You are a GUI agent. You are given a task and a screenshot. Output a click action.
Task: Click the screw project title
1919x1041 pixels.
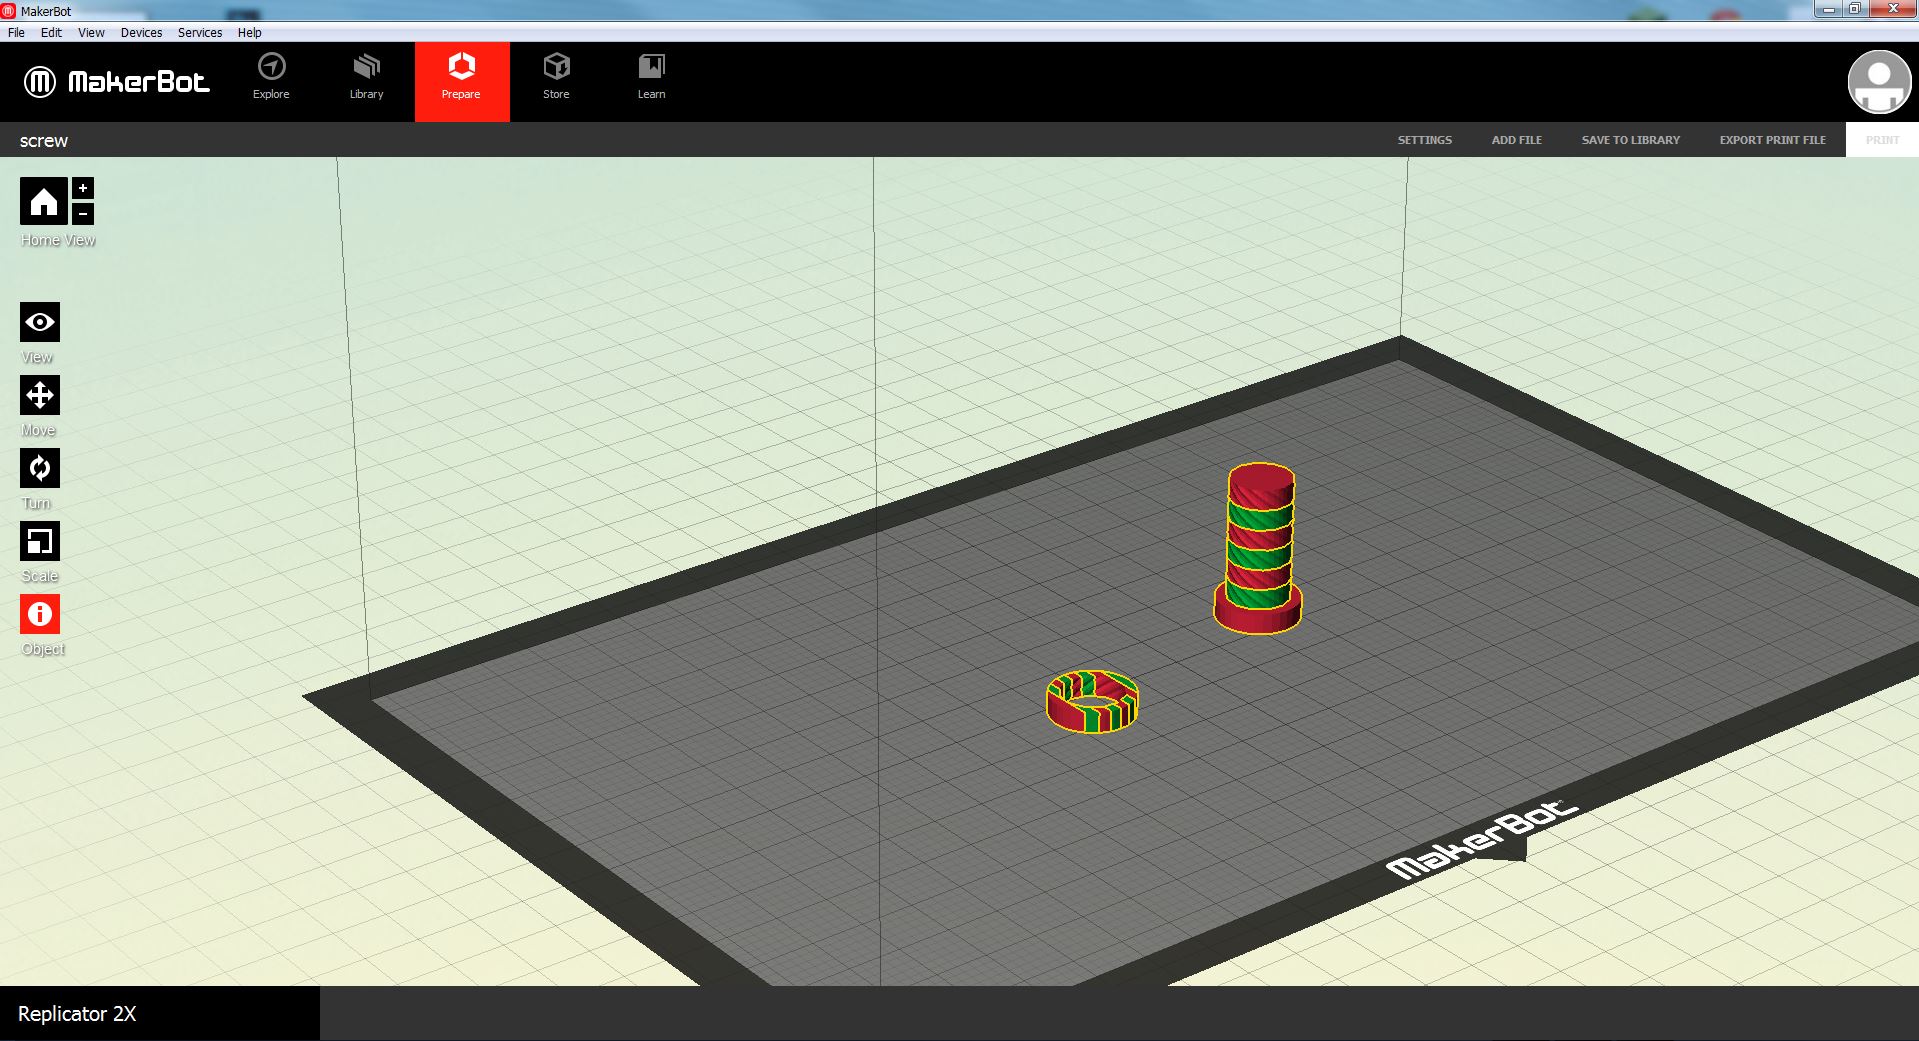point(44,141)
